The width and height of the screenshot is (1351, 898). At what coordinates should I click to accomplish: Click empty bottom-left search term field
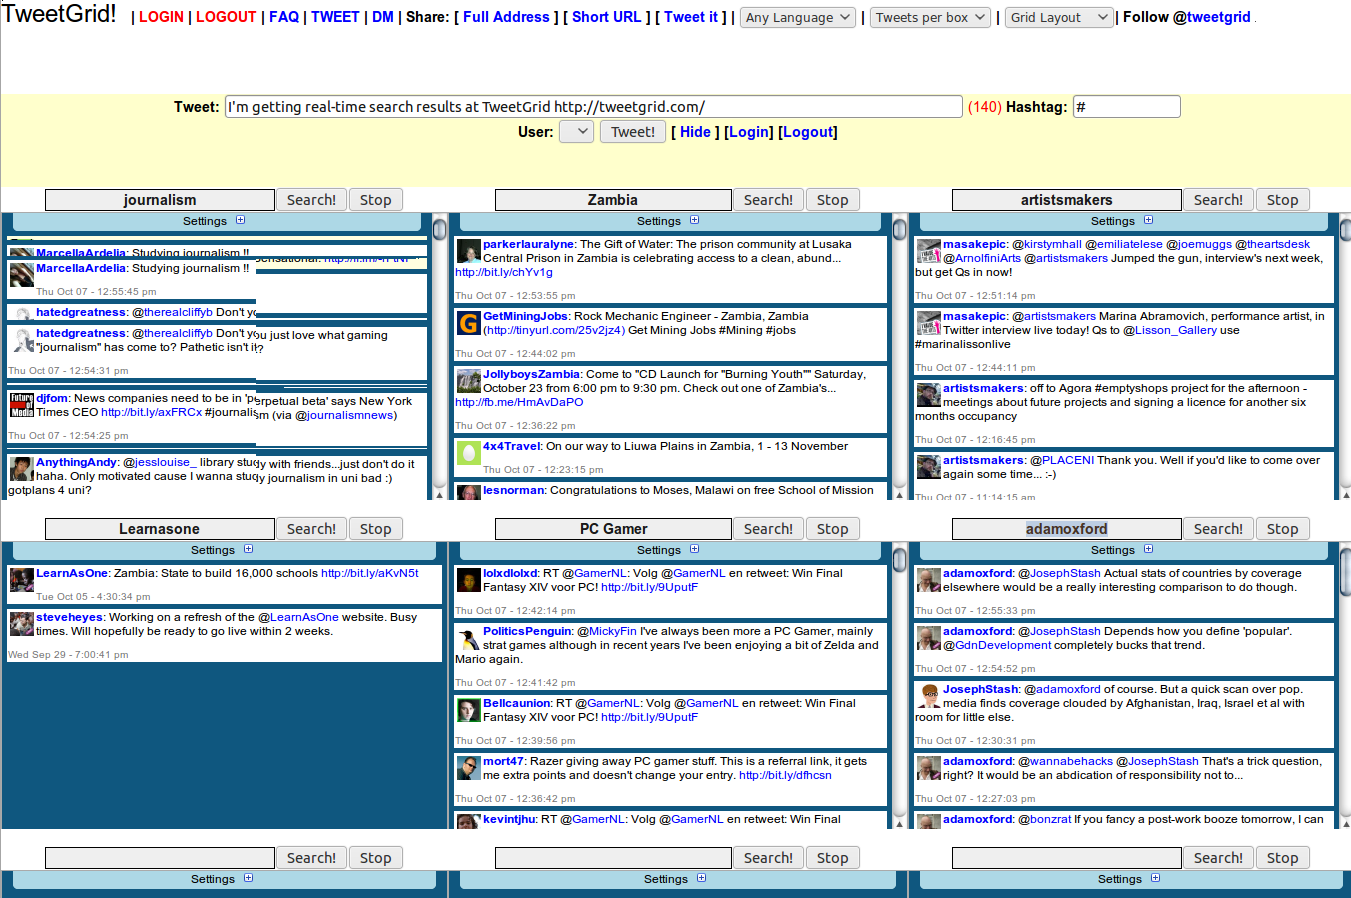click(x=160, y=858)
